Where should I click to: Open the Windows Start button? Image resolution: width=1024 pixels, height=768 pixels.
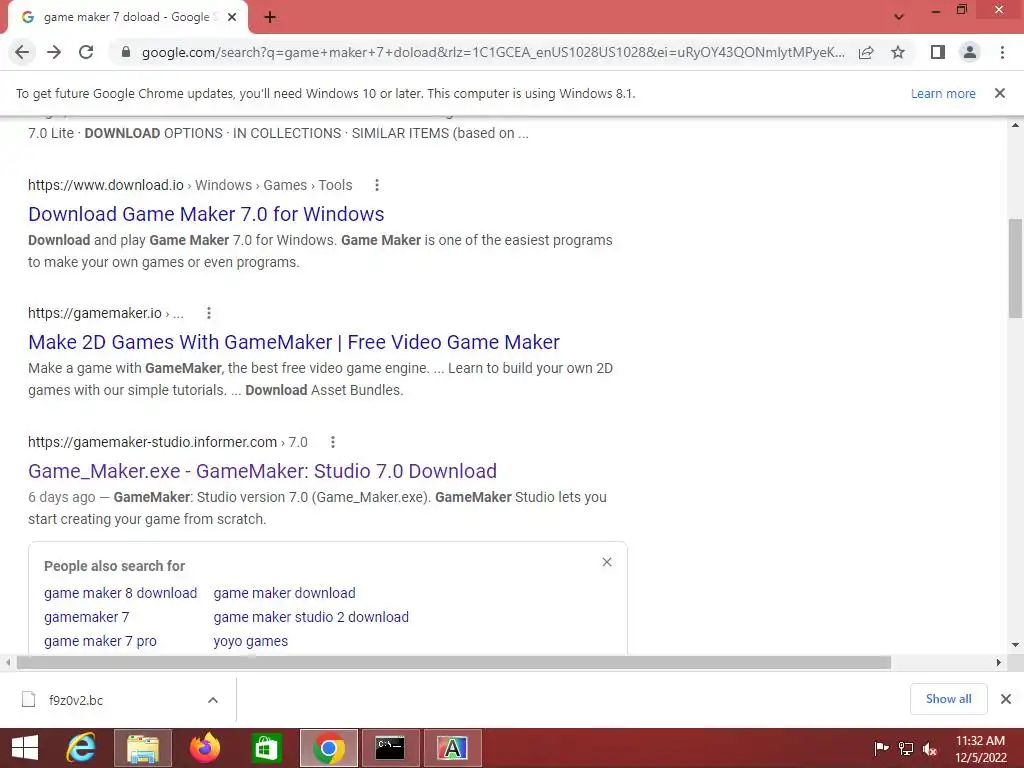click(x=25, y=748)
